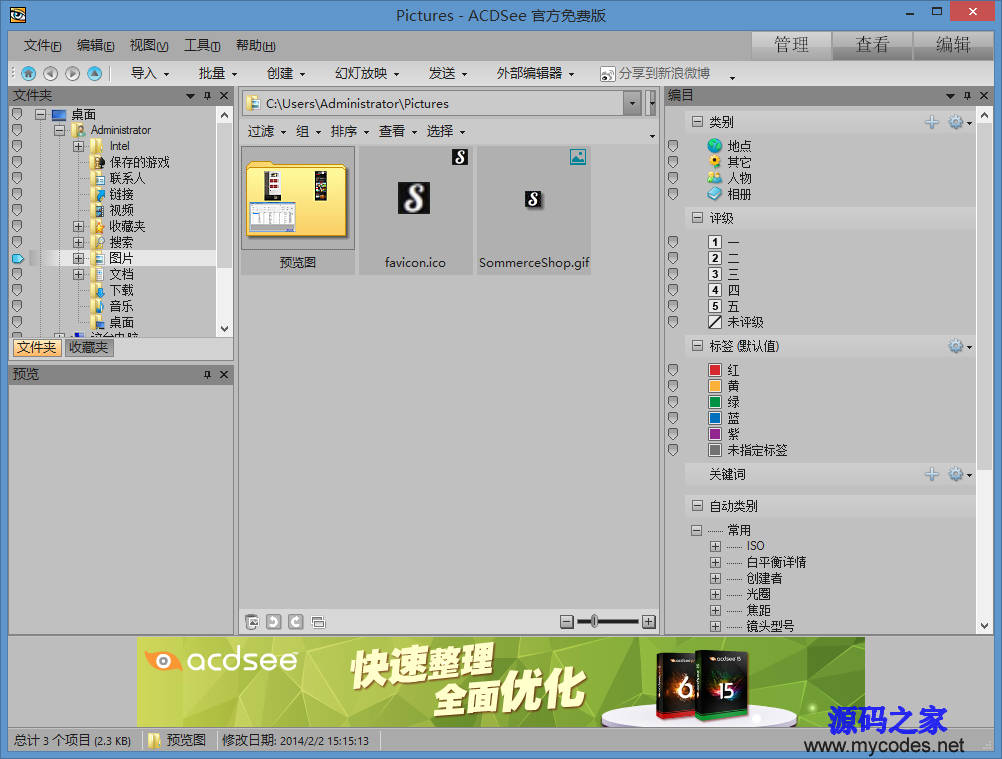Zoom in thumbnails with plus button
This screenshot has width=1002, height=759.
649,622
